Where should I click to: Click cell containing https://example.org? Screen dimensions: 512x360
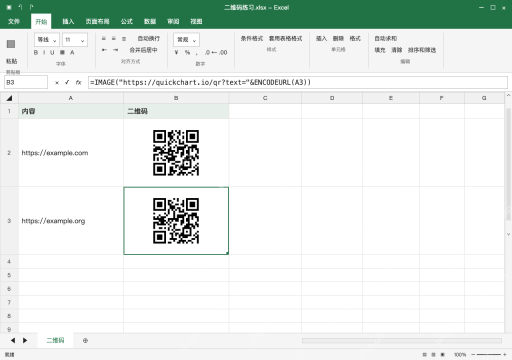click(x=71, y=221)
